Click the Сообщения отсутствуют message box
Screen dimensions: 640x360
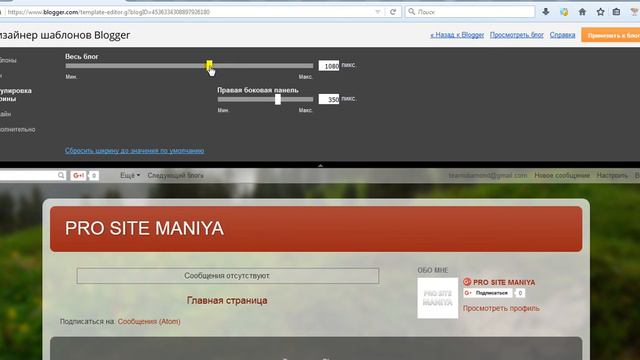[x=228, y=276]
